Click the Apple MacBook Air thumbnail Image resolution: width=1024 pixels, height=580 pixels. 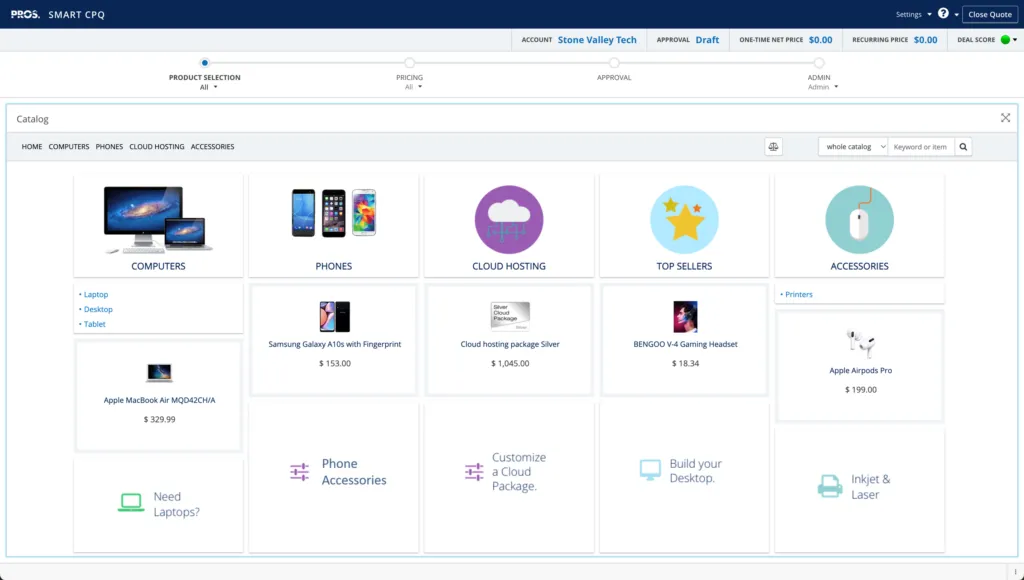159,373
